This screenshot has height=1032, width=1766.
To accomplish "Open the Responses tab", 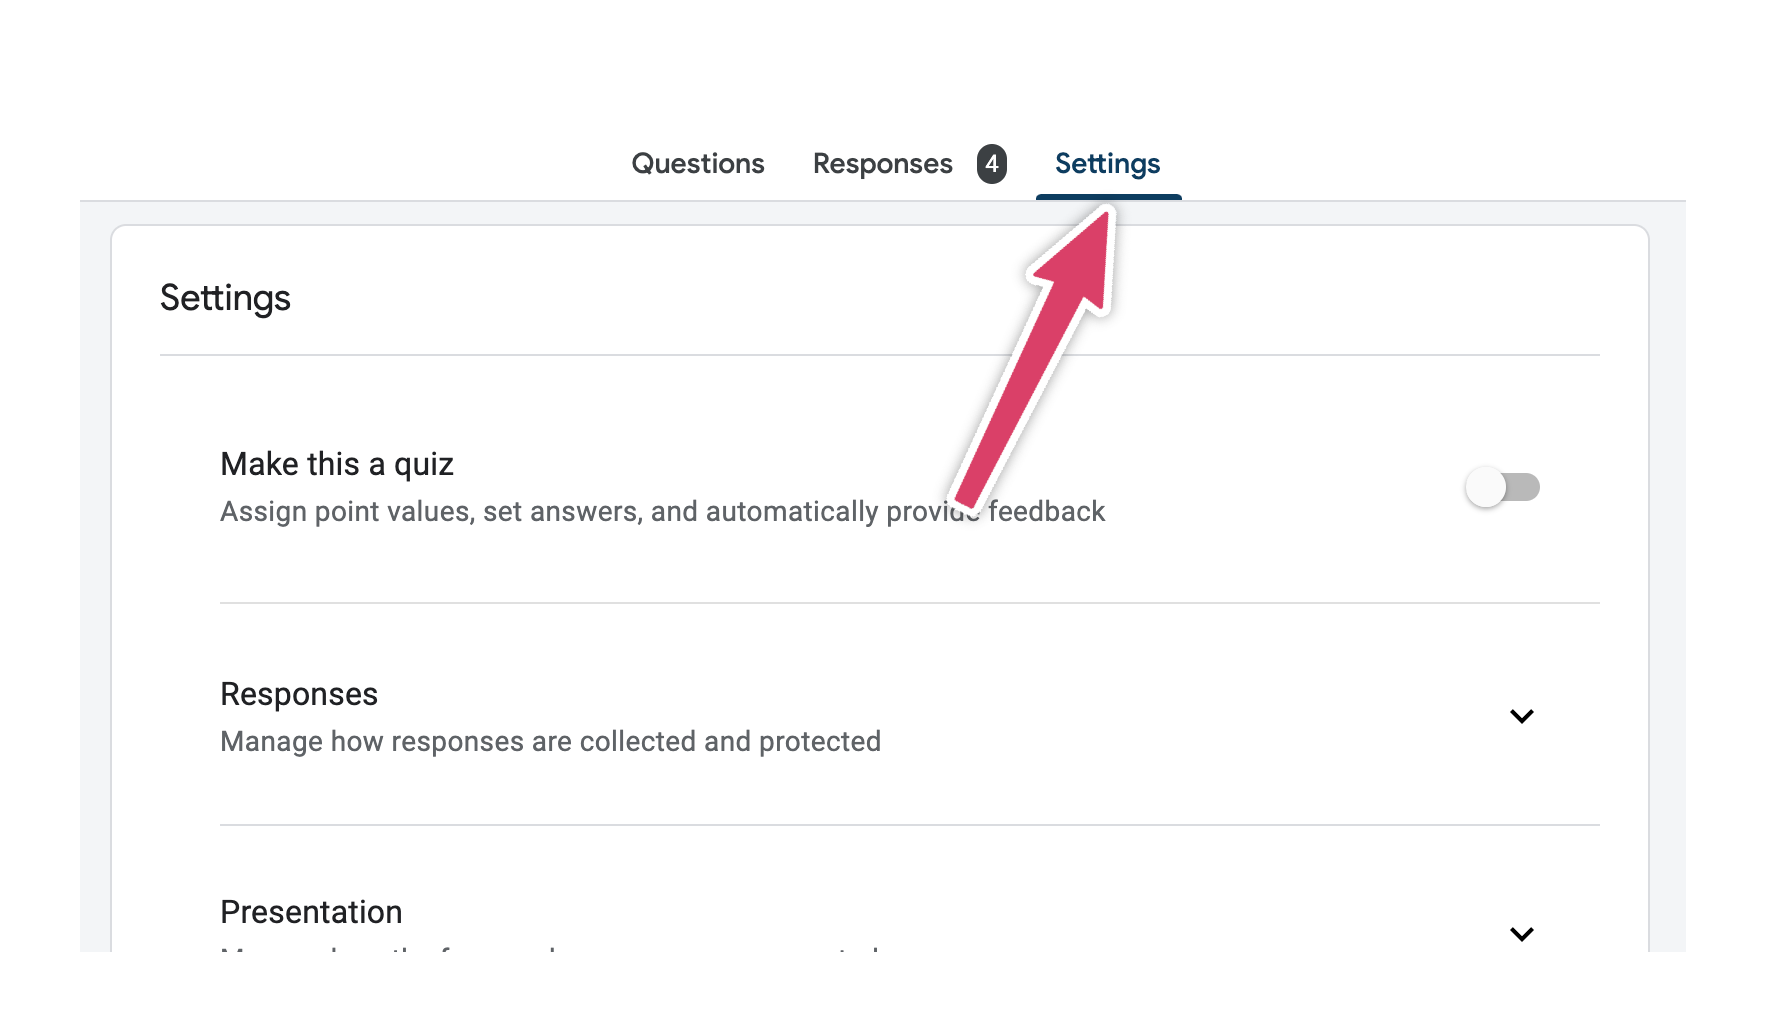I will [882, 163].
